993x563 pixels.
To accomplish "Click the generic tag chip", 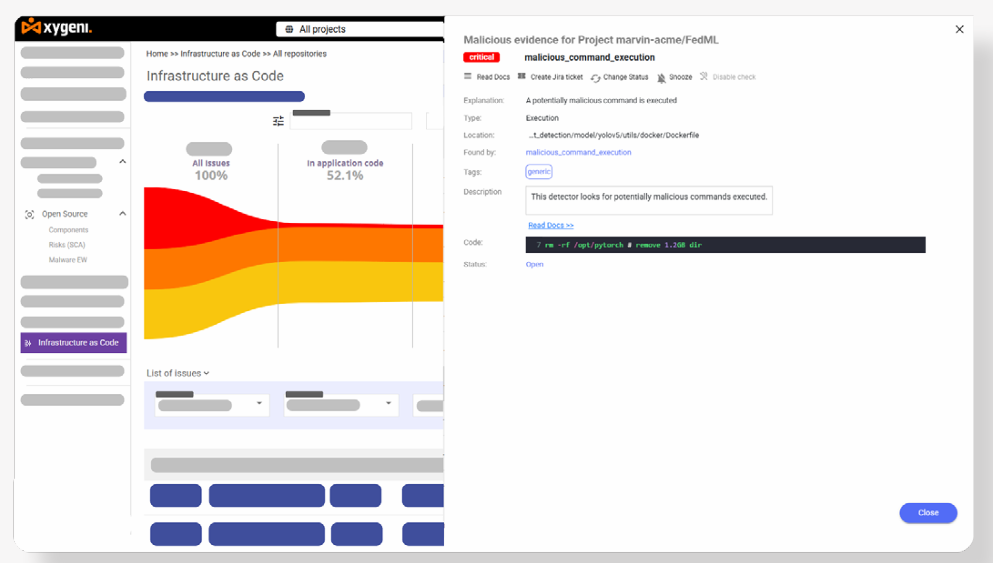I will (x=538, y=172).
